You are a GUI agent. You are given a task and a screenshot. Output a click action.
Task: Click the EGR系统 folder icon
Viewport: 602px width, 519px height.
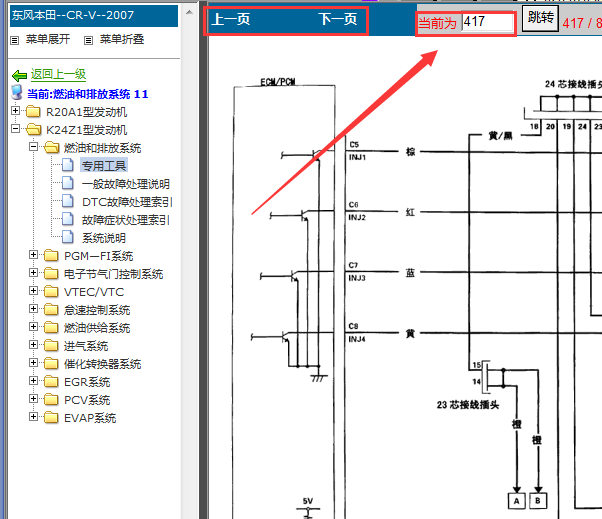pos(51,382)
